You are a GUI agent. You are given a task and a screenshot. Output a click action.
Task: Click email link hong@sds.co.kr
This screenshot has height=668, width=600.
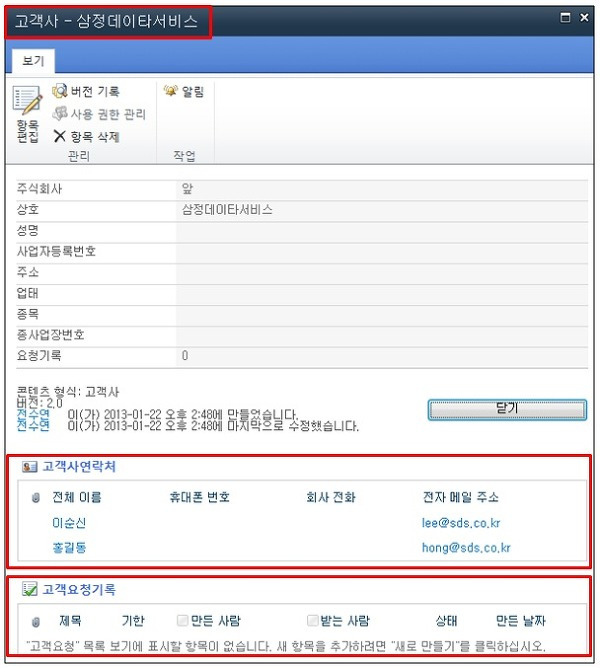[x=466, y=547]
